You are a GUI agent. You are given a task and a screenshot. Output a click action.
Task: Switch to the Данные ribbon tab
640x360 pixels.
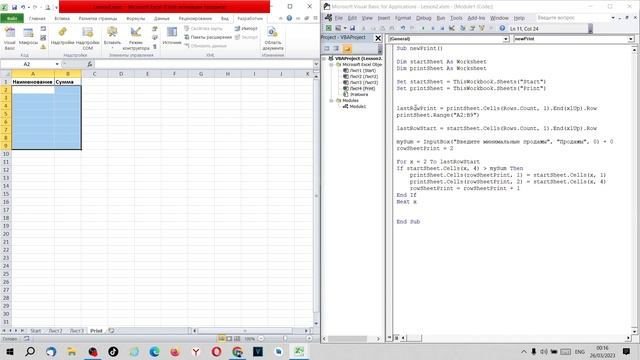162,18
